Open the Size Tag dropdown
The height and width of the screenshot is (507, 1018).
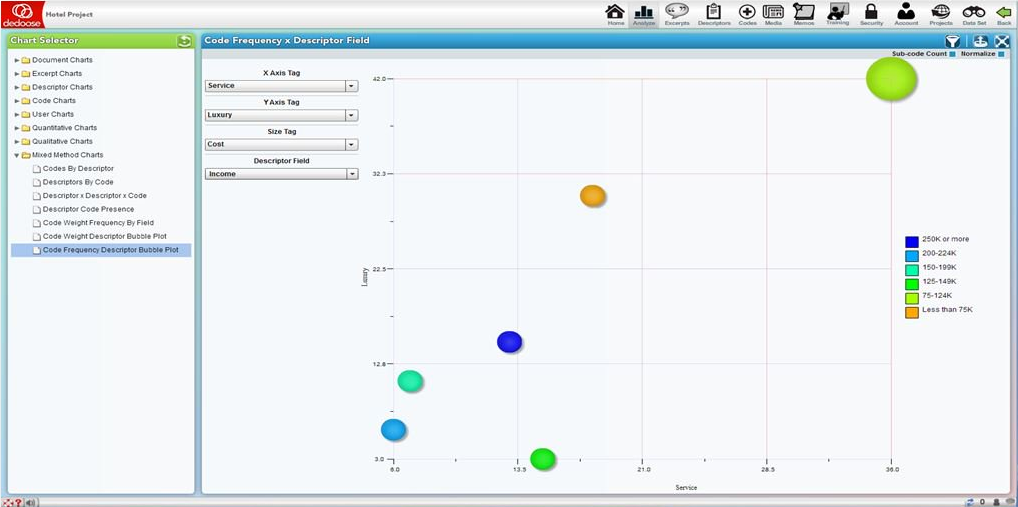click(x=281, y=144)
